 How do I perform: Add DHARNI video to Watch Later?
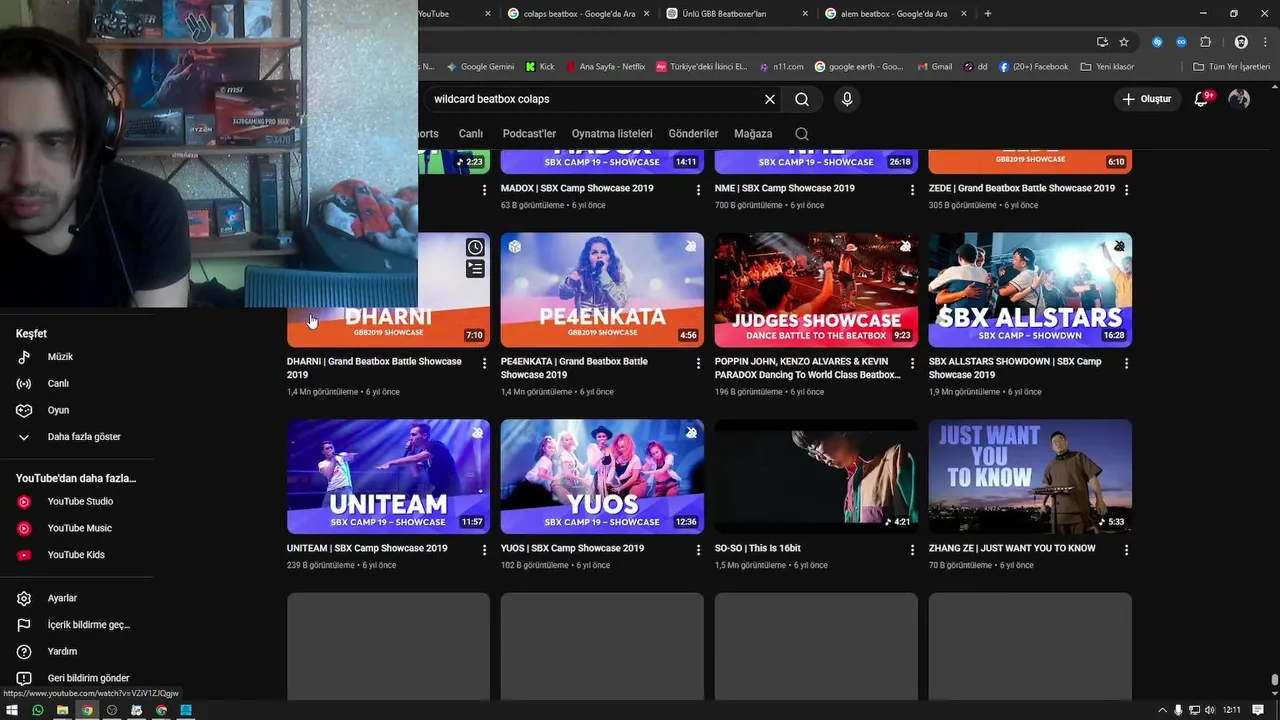(x=475, y=247)
